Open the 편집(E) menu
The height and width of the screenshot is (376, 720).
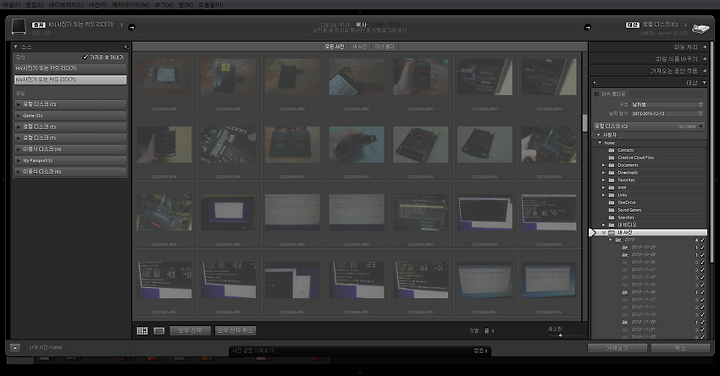point(34,5)
